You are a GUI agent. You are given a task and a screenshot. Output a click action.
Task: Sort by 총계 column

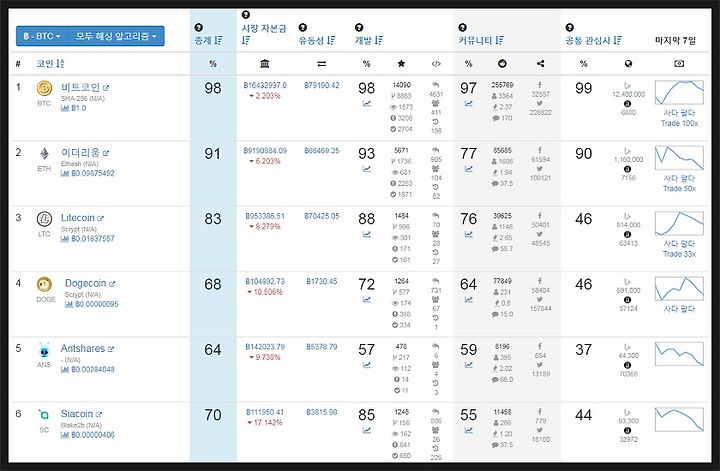point(208,40)
